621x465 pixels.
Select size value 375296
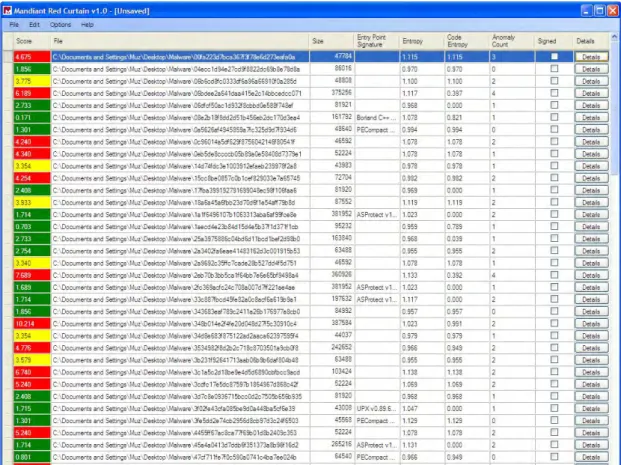coord(341,93)
